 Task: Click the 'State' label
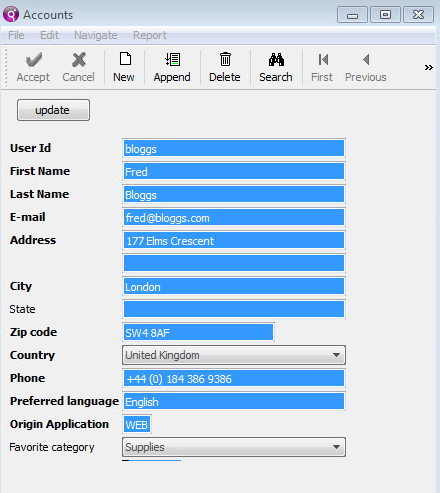(22, 309)
